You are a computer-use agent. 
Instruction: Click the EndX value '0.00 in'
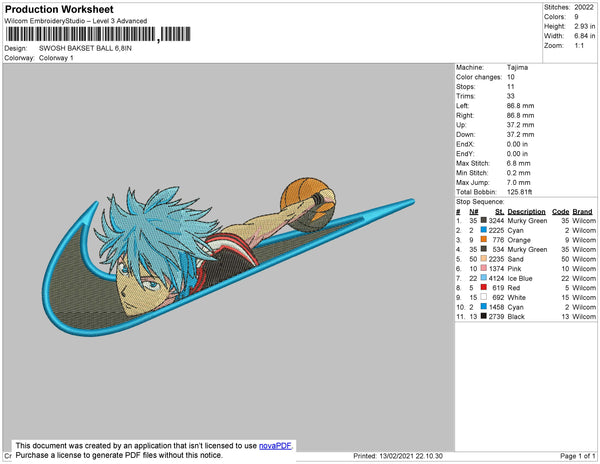coord(517,144)
